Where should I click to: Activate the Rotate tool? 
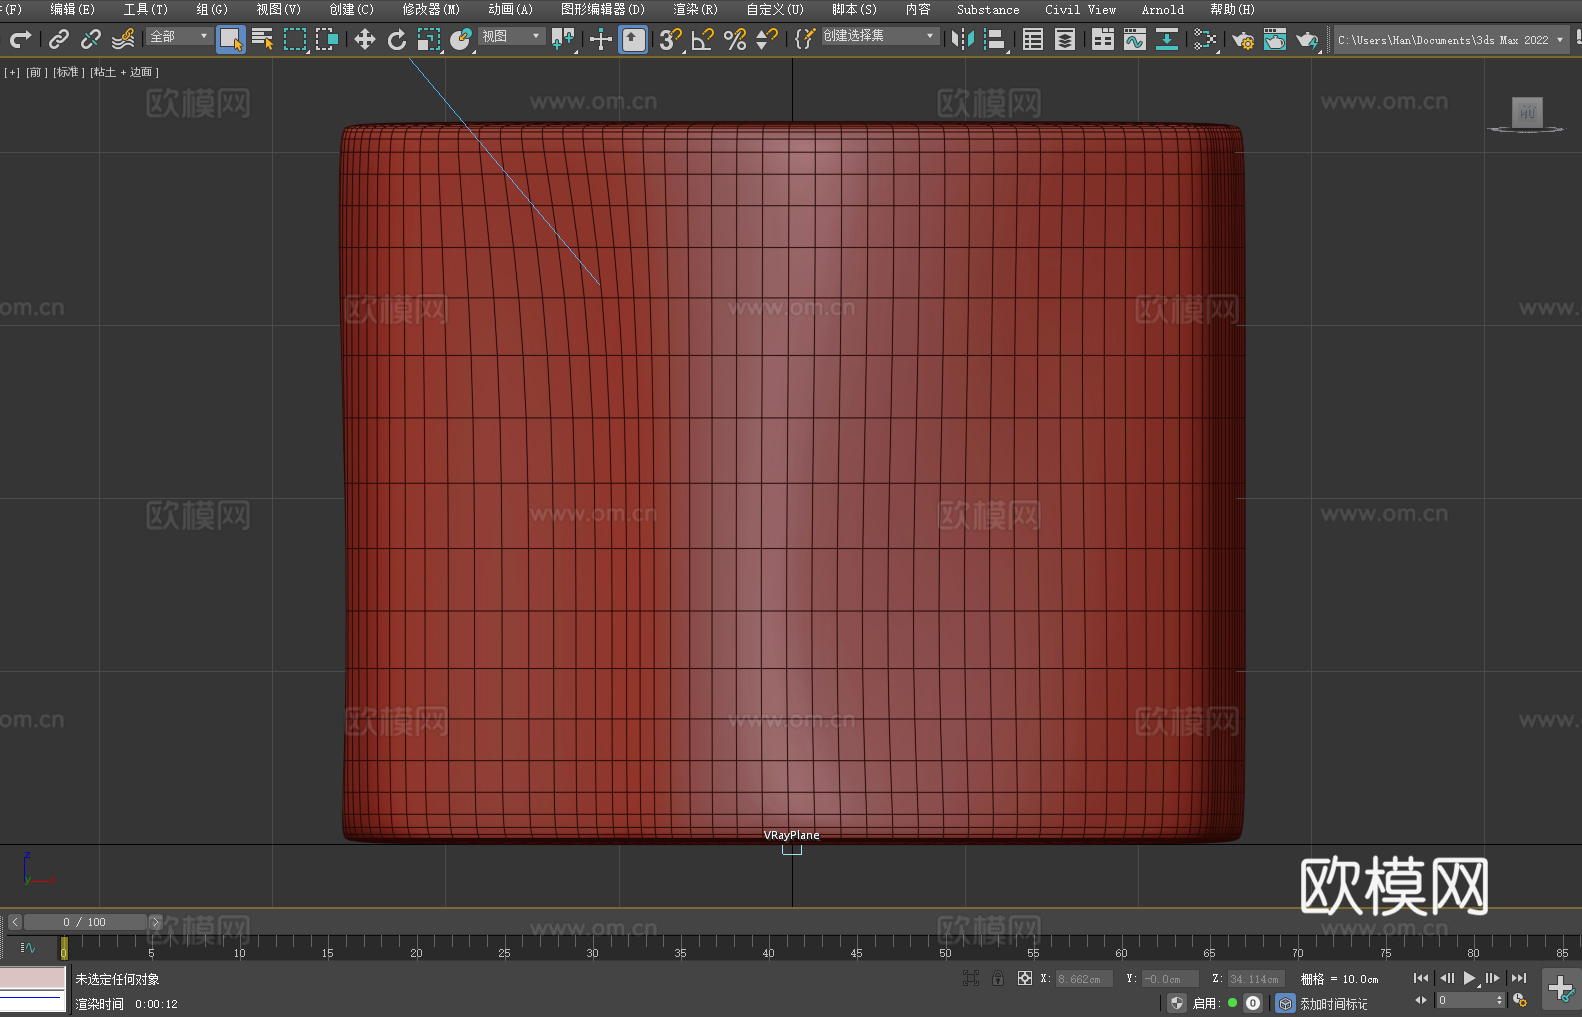click(x=396, y=39)
